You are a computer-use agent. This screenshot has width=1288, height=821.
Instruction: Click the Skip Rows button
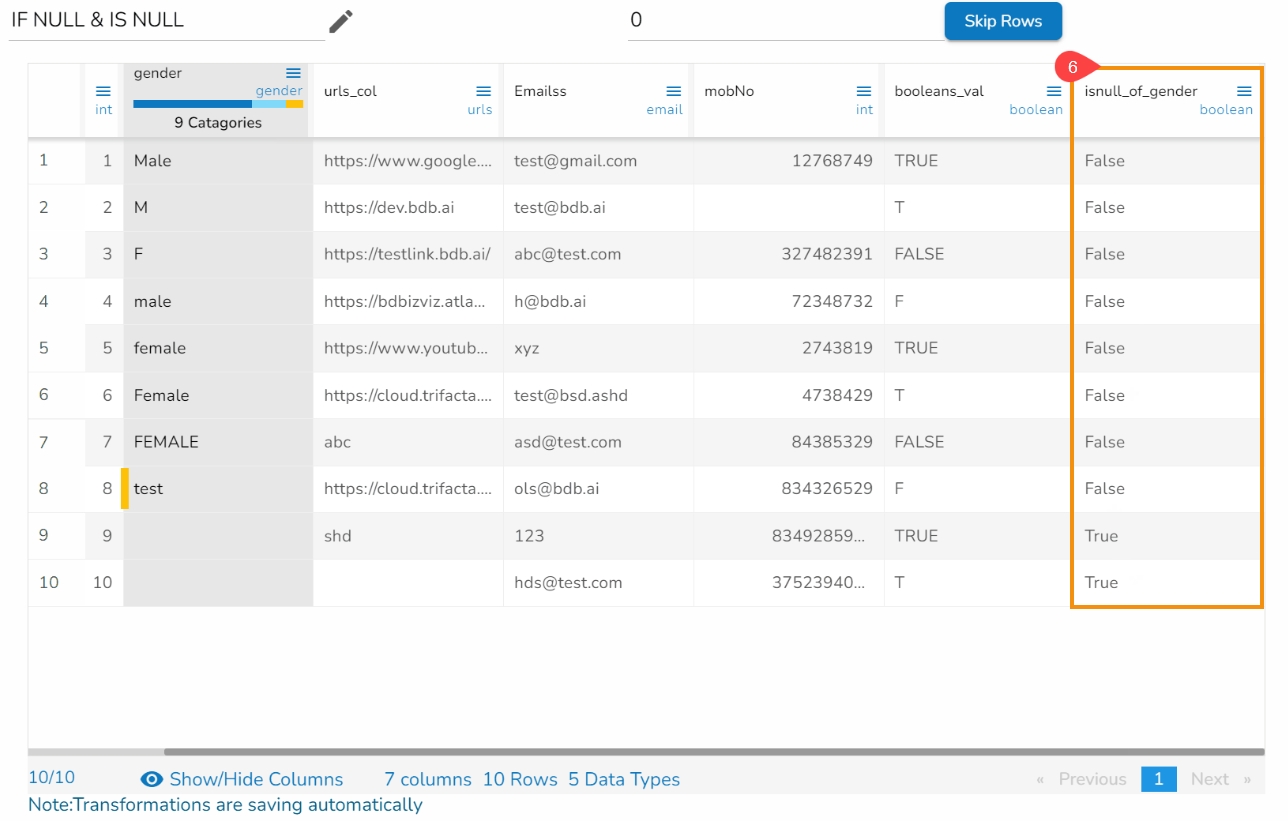[1003, 21]
